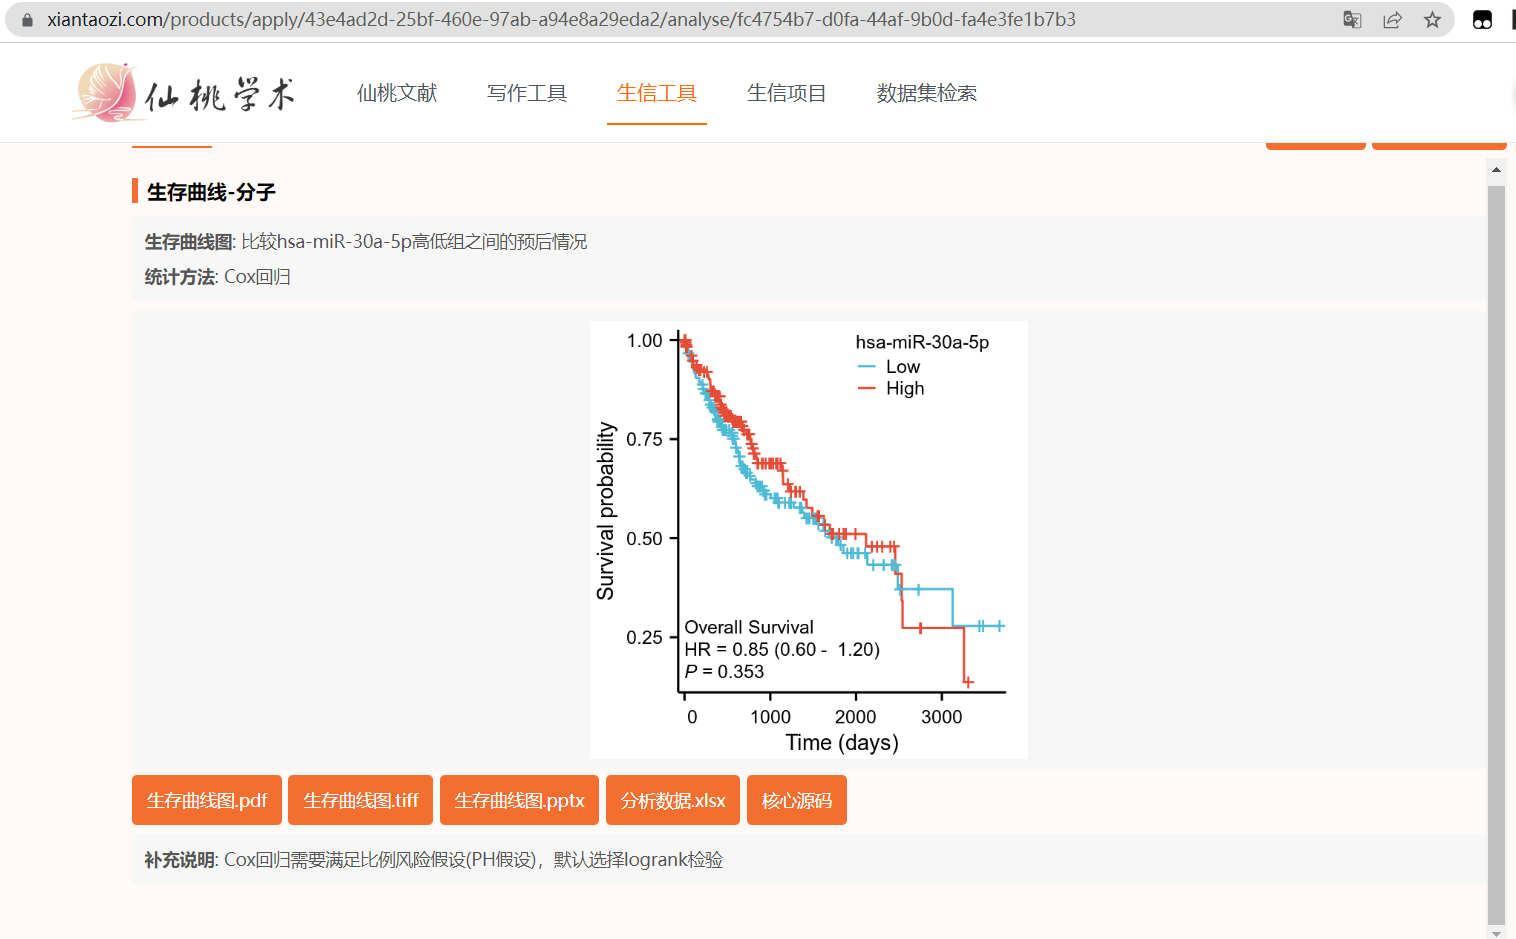The width and height of the screenshot is (1516, 939).
Task: Open the 写作工具 menu
Action: 527,94
